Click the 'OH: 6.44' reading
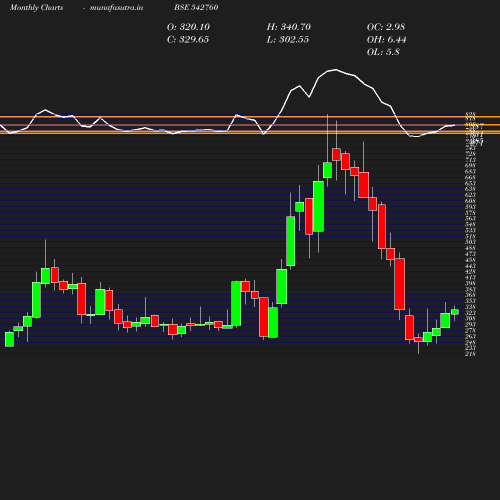Image resolution: width=500 pixels, height=500 pixels. click(386, 40)
